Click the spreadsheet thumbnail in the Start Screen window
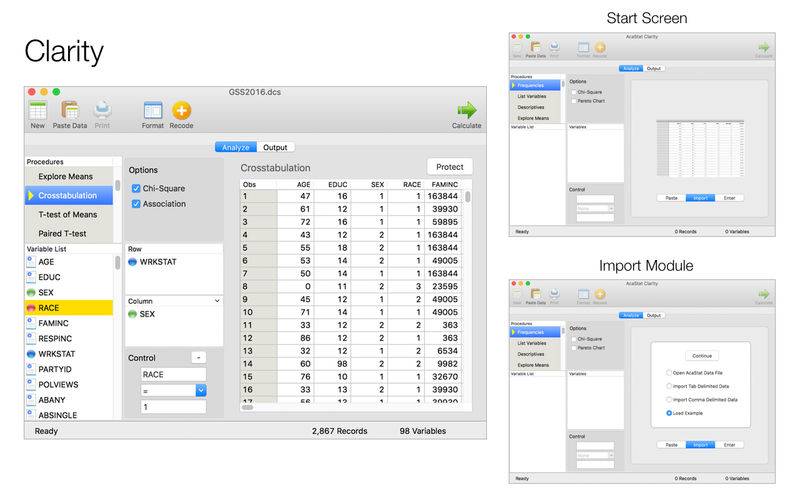This screenshot has width=800, height=500. (x=700, y=149)
